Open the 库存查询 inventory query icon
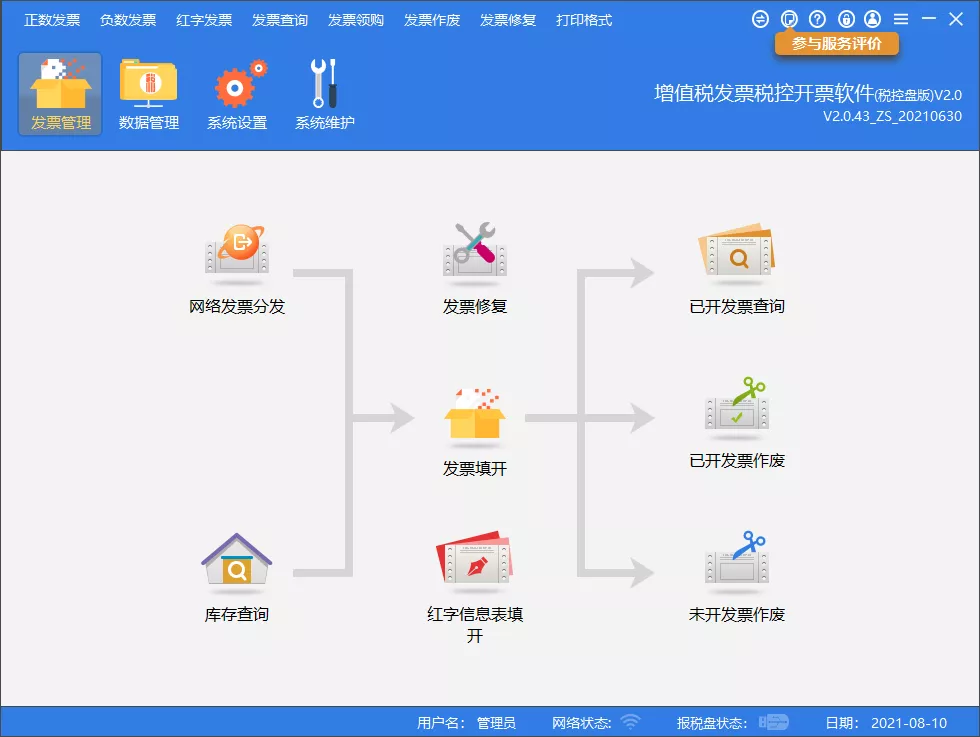The height and width of the screenshot is (737, 980). [x=236, y=563]
